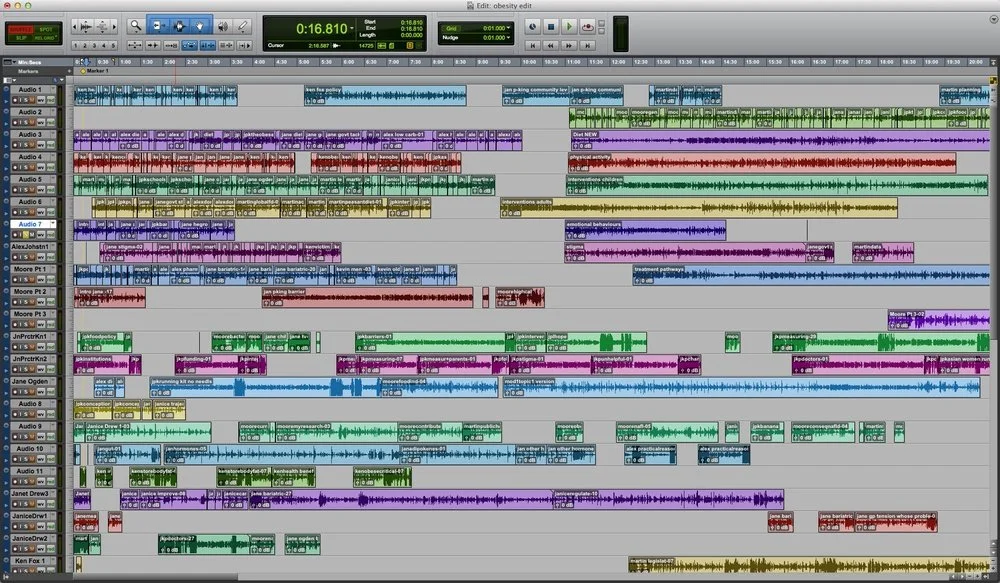Select the Diet NEW clip
Screen dimensions: 1000x583
pyautogui.click(x=779, y=140)
